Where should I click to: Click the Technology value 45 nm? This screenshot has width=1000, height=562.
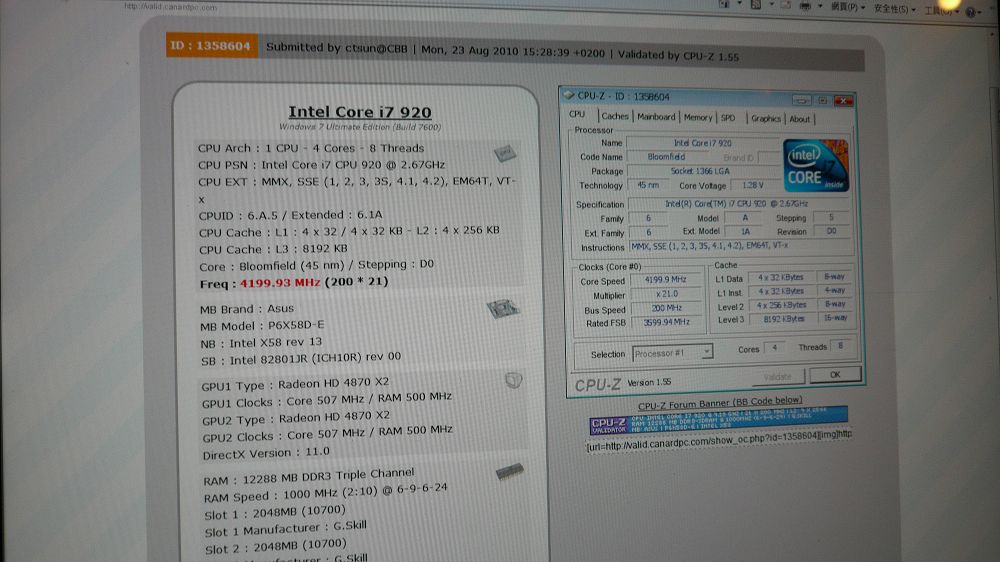point(648,185)
